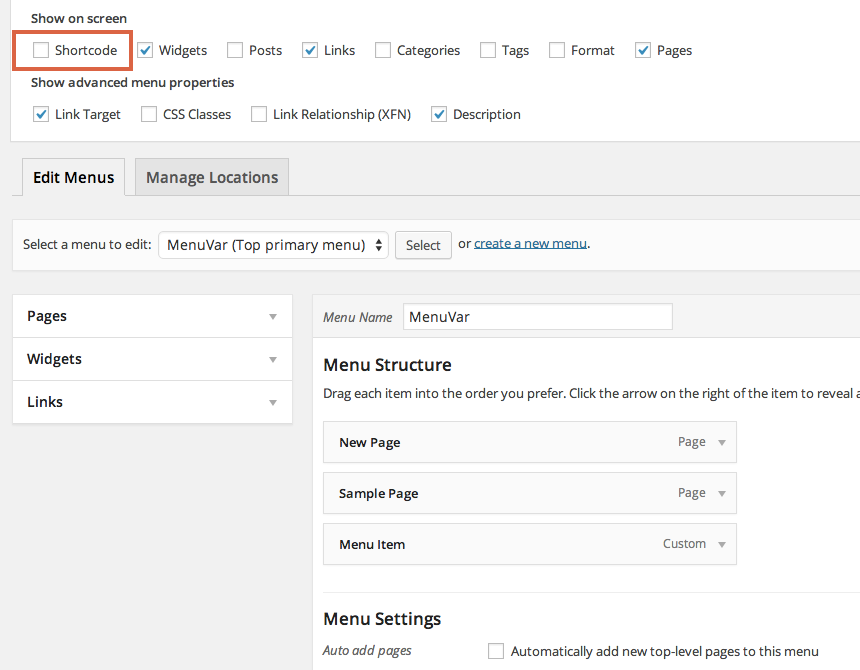Uncheck the Description property checkbox

pos(439,114)
